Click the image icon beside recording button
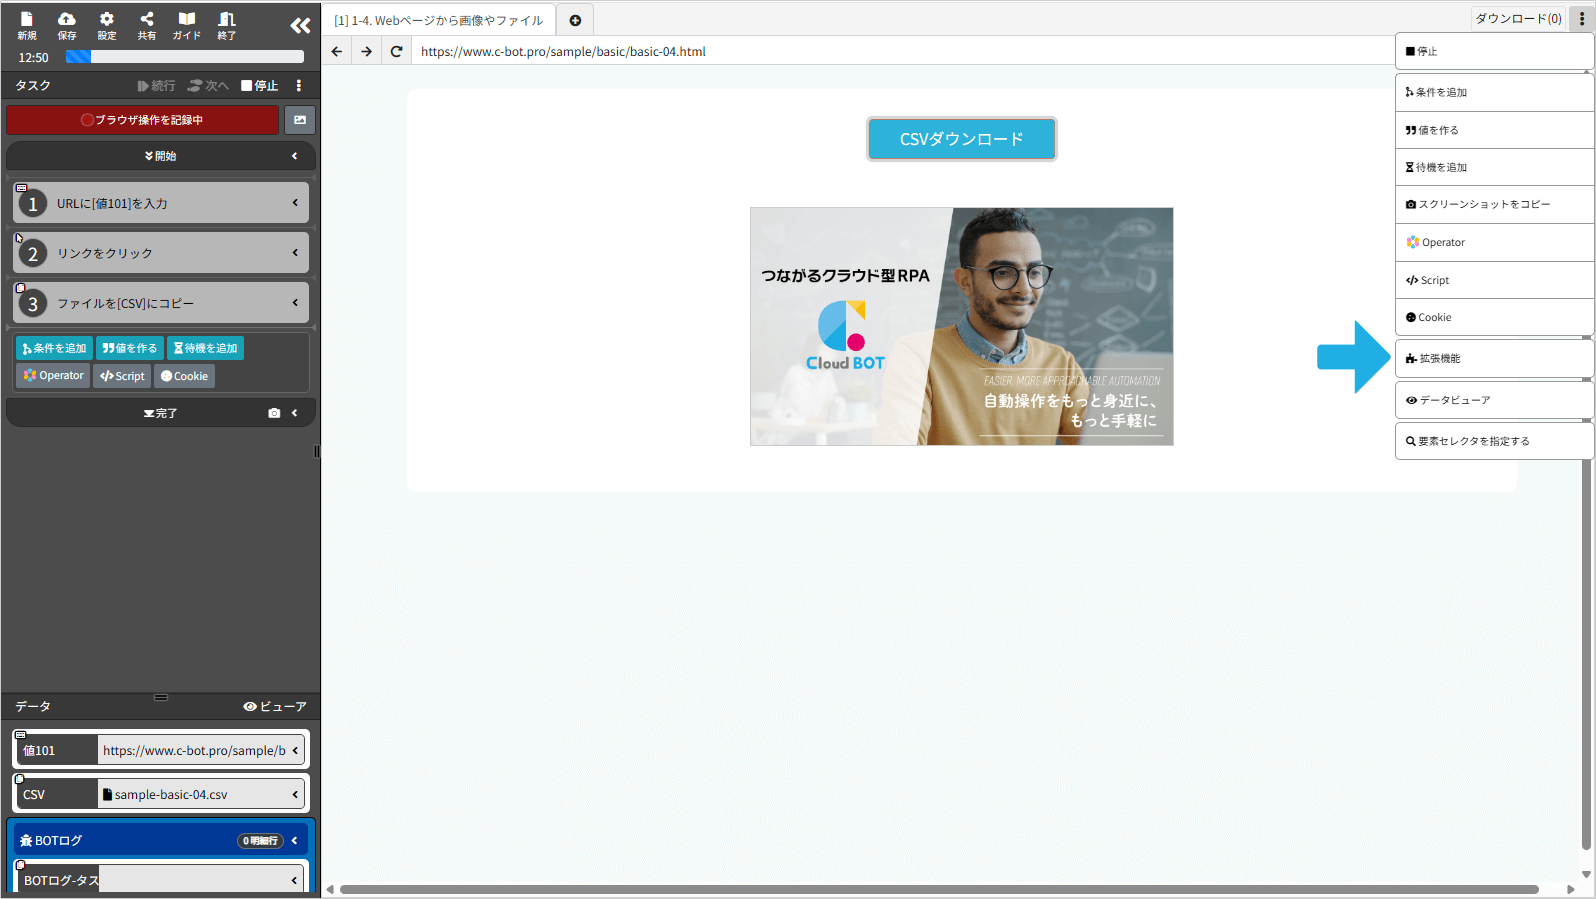The image size is (1596, 899). pyautogui.click(x=300, y=120)
